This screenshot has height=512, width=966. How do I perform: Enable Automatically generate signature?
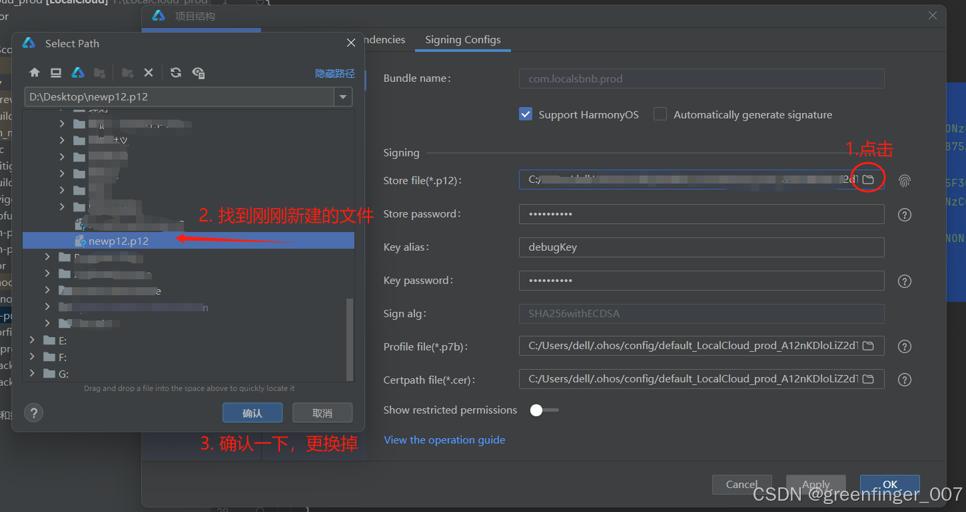(660, 114)
